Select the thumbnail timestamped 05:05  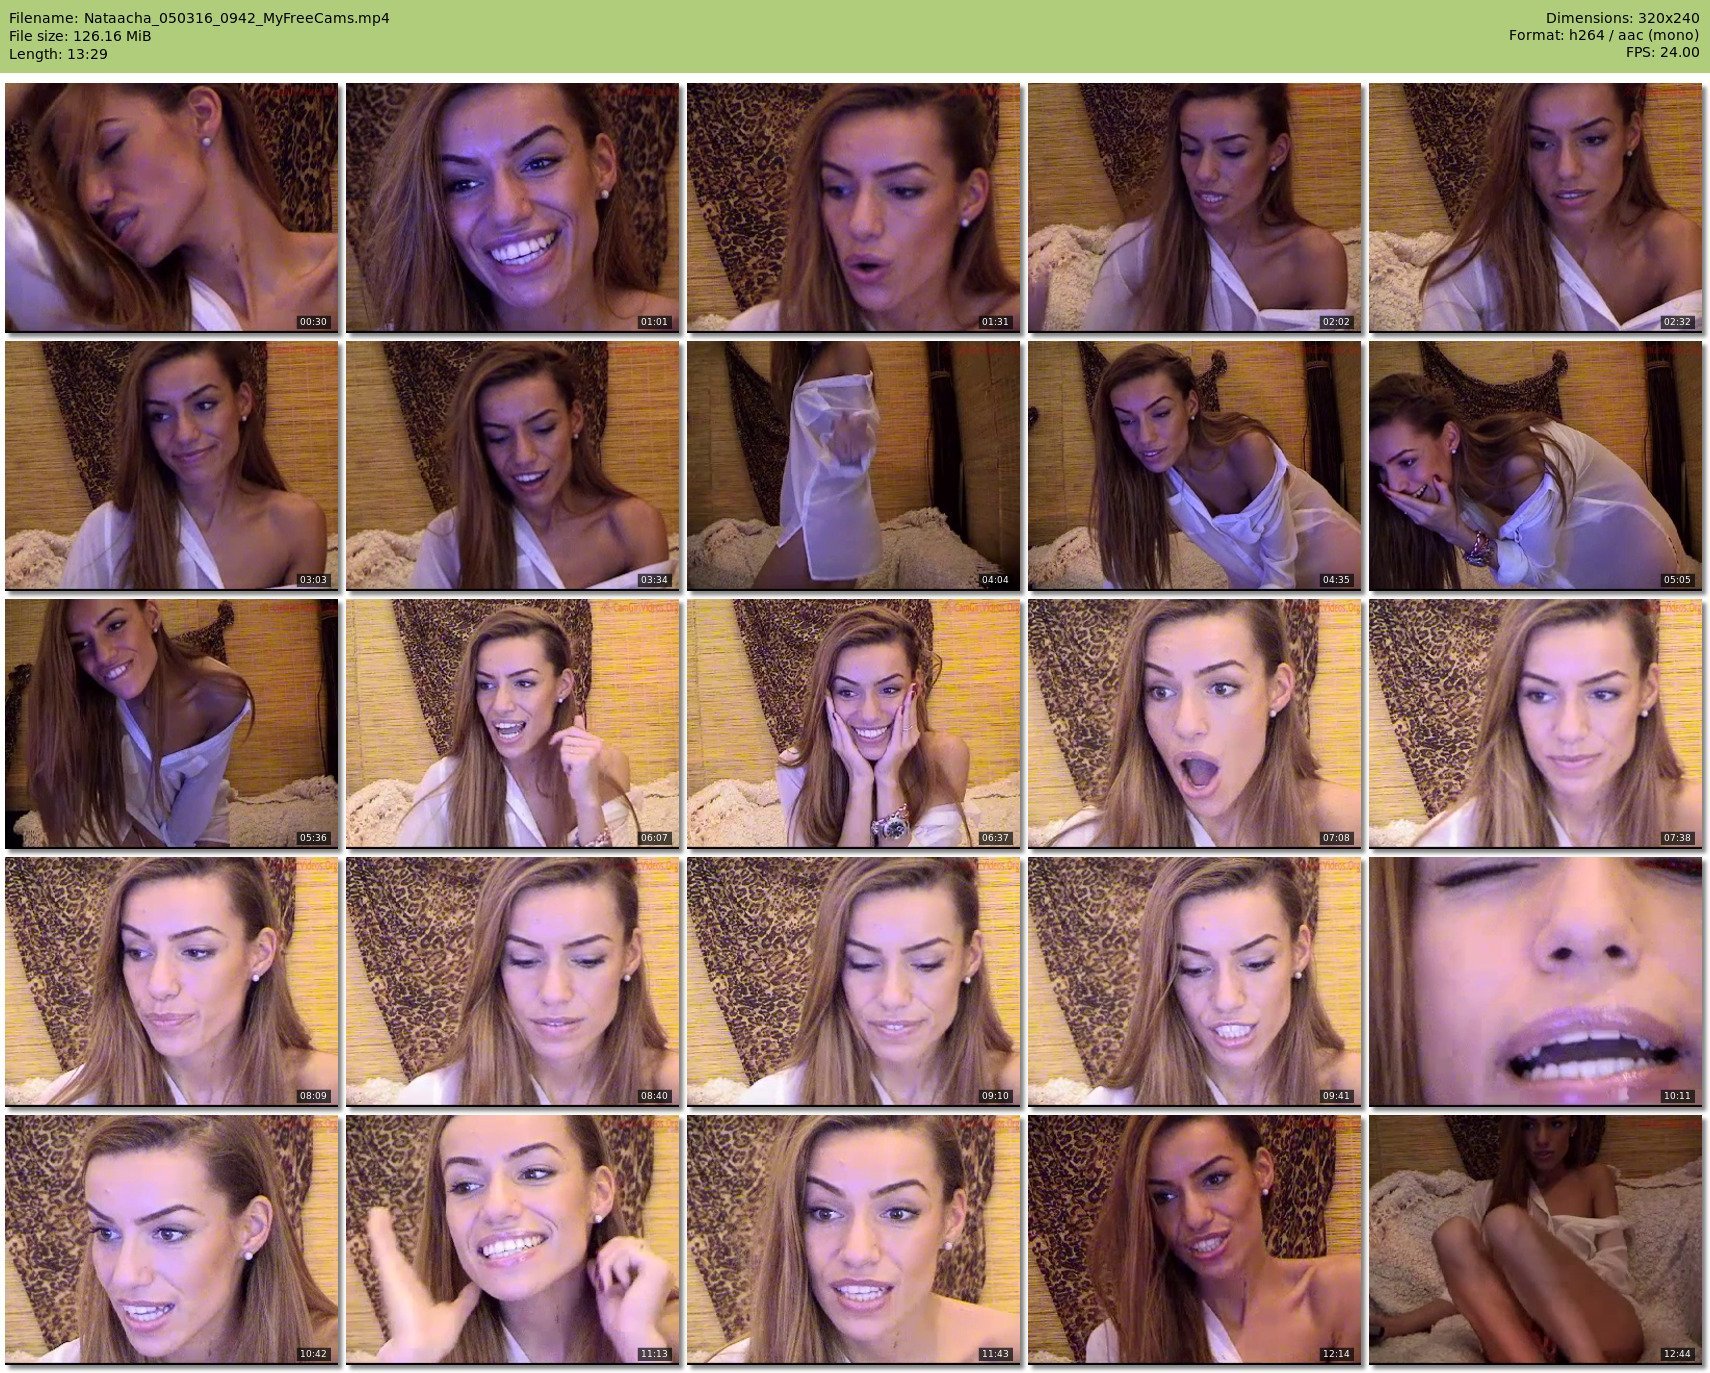point(1535,465)
